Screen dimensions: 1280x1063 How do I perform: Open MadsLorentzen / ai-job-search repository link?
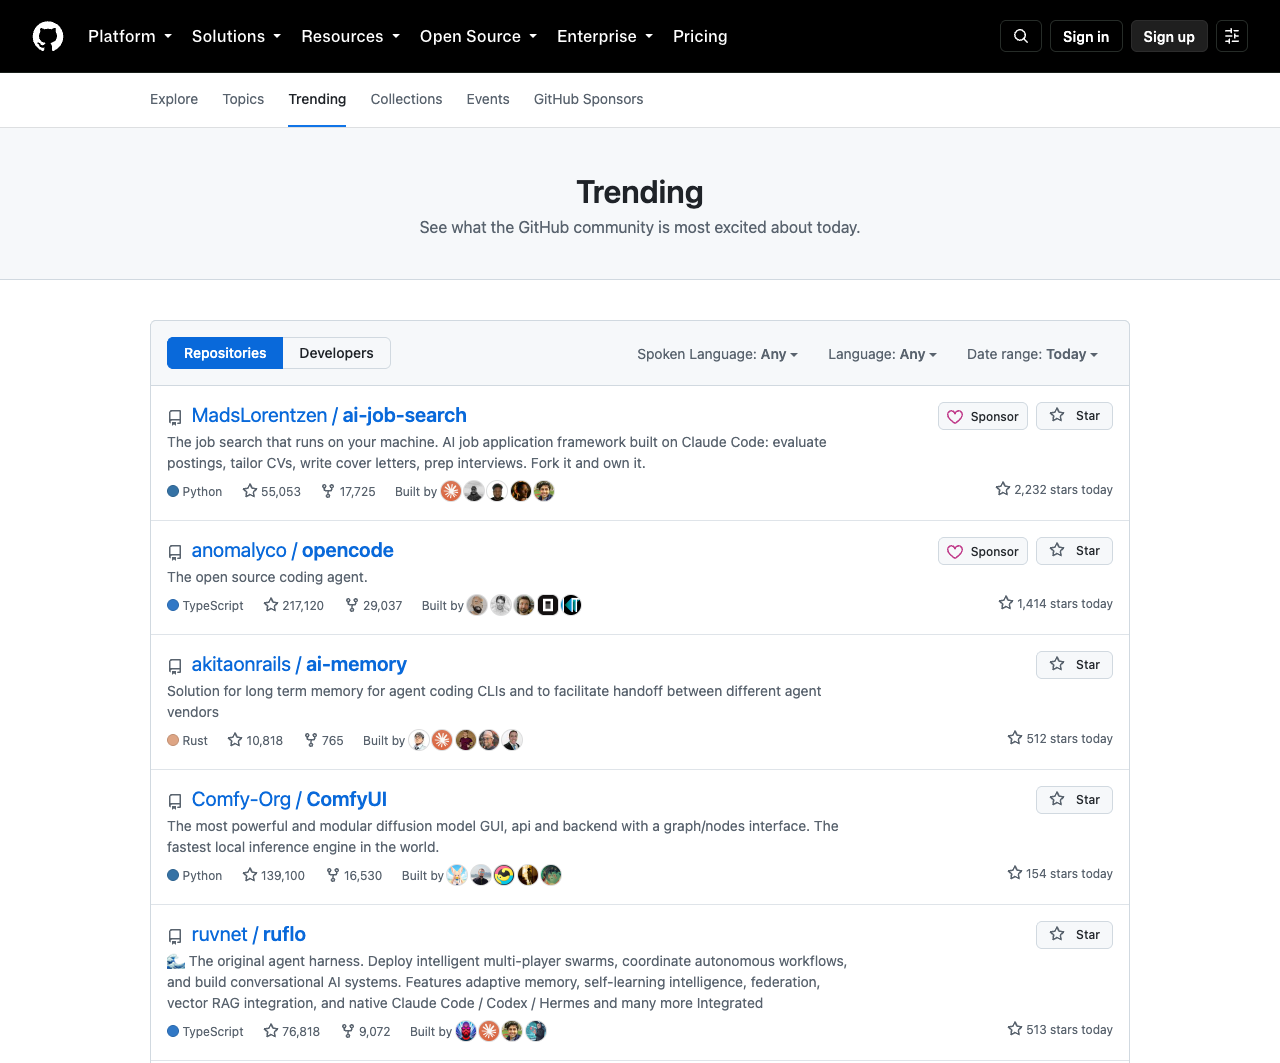click(329, 415)
